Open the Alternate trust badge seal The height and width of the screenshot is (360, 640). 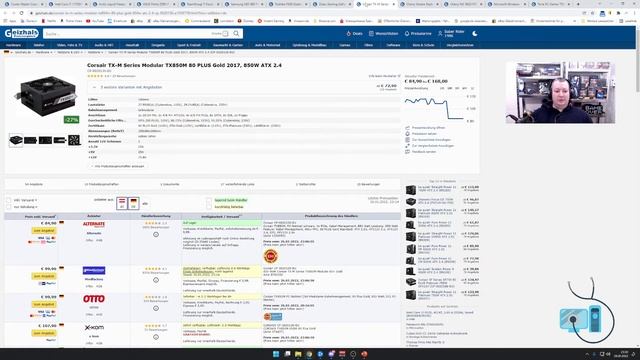pyautogui.click(x=271, y=256)
